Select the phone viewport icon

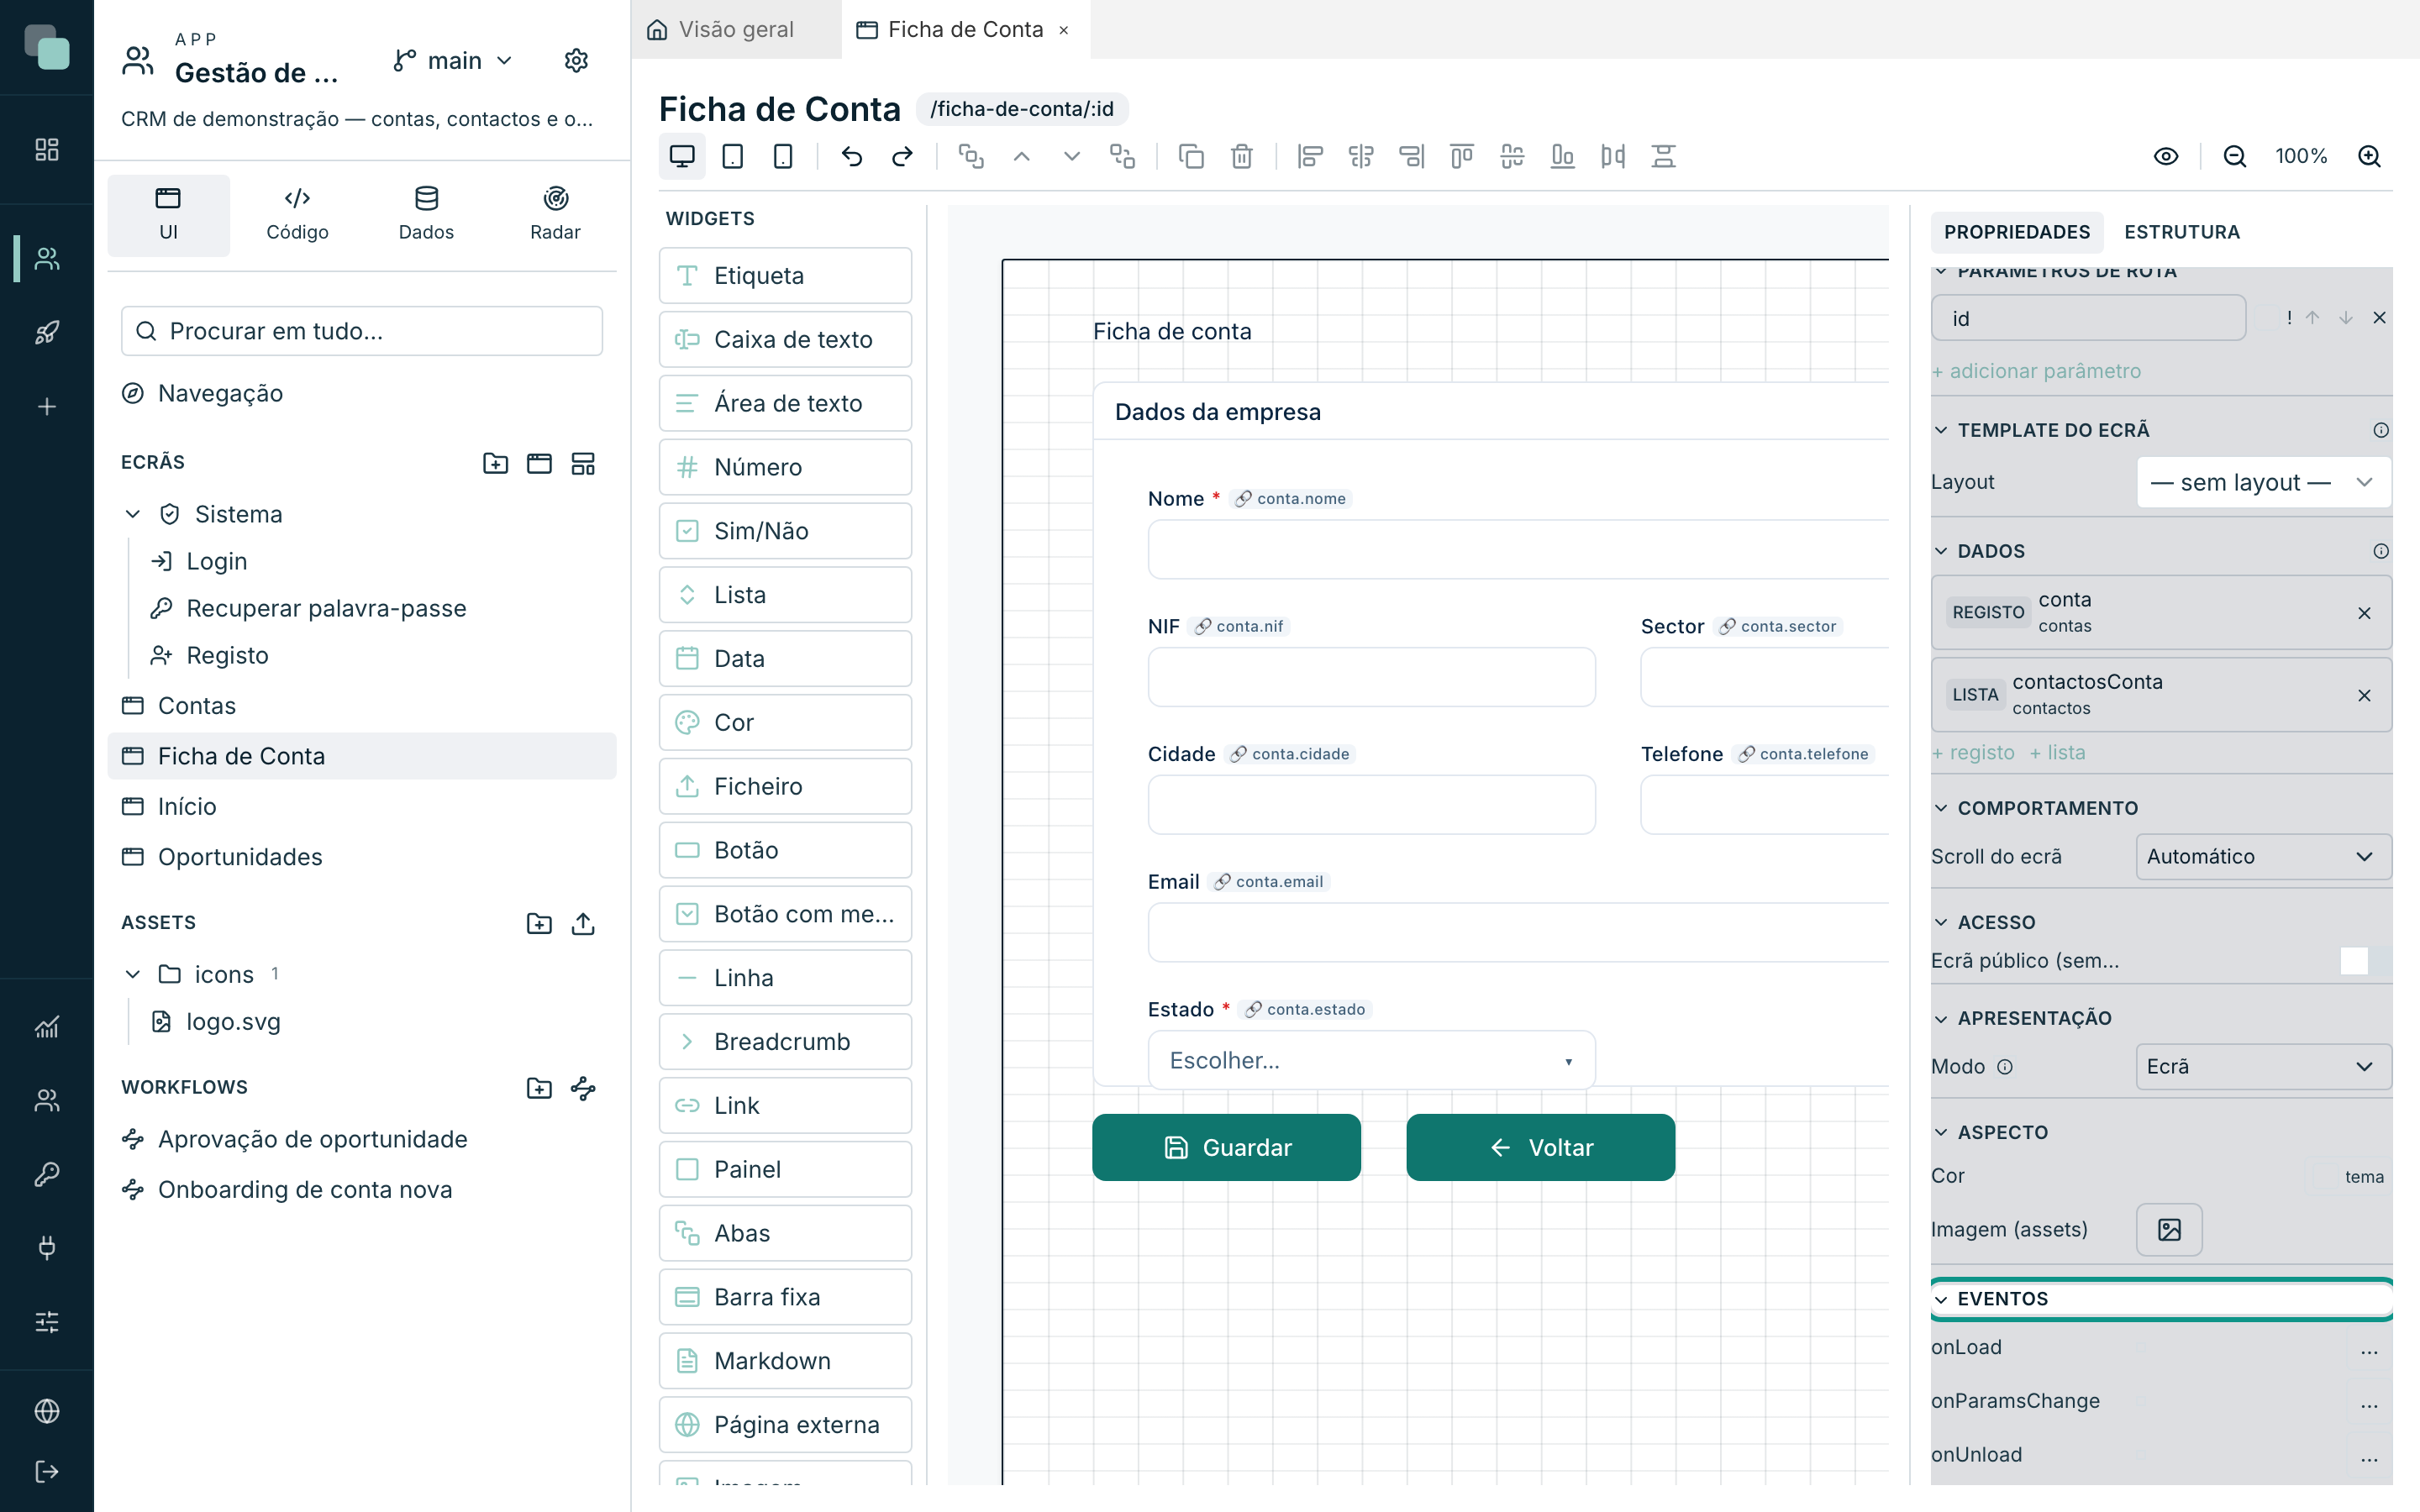tap(783, 156)
